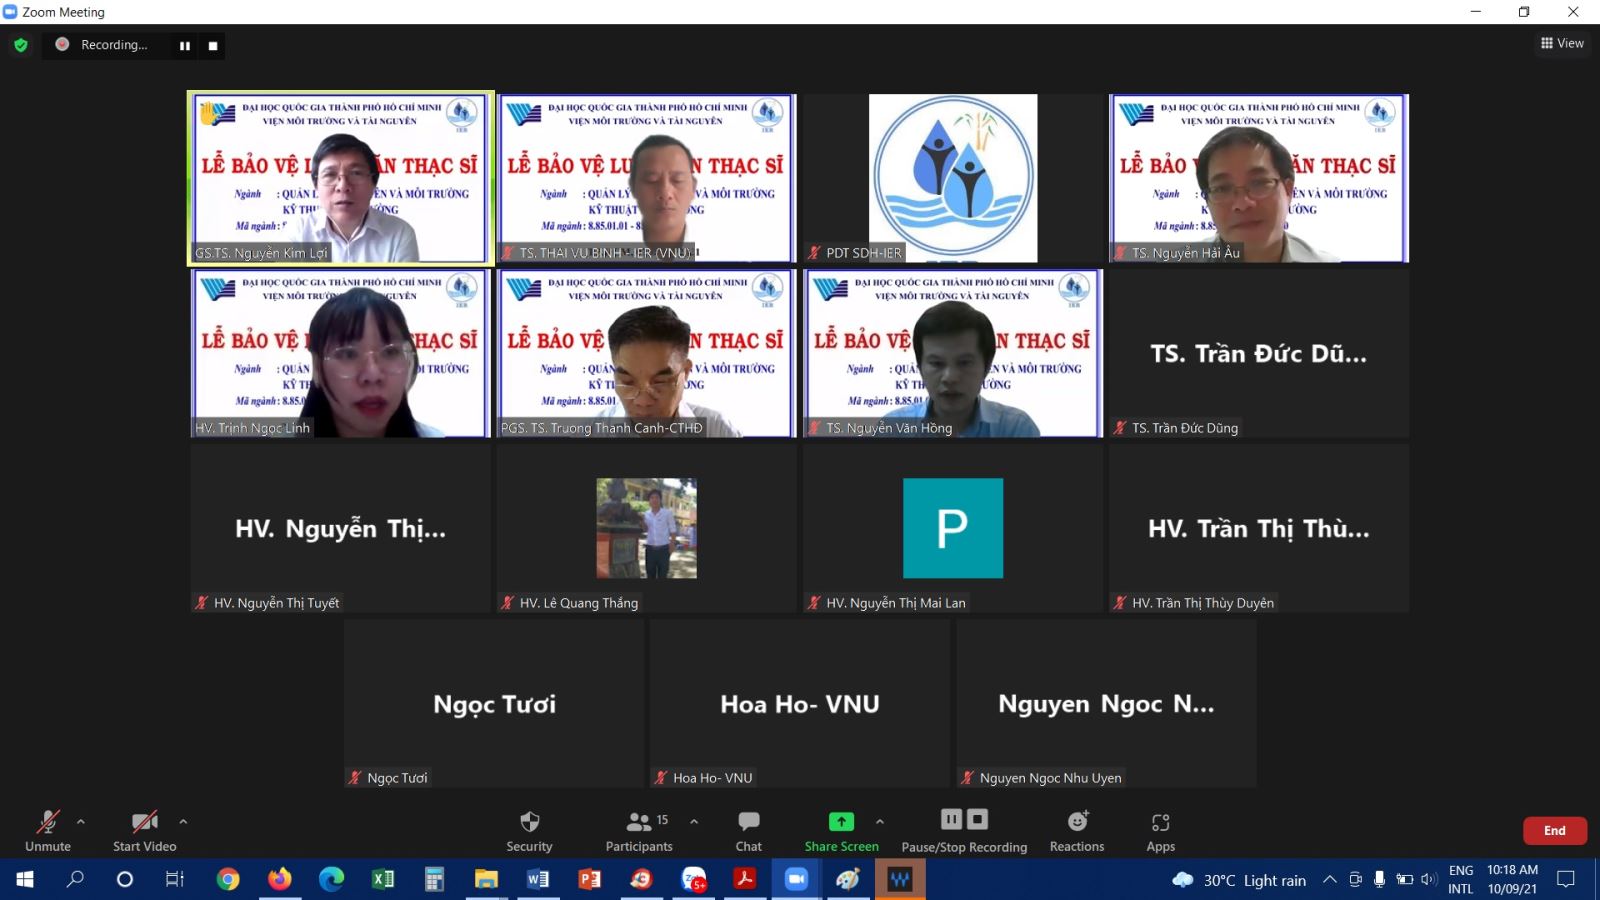Expand Share Screen options arrow
Viewport: 1600px width, 900px height.
[x=880, y=822]
